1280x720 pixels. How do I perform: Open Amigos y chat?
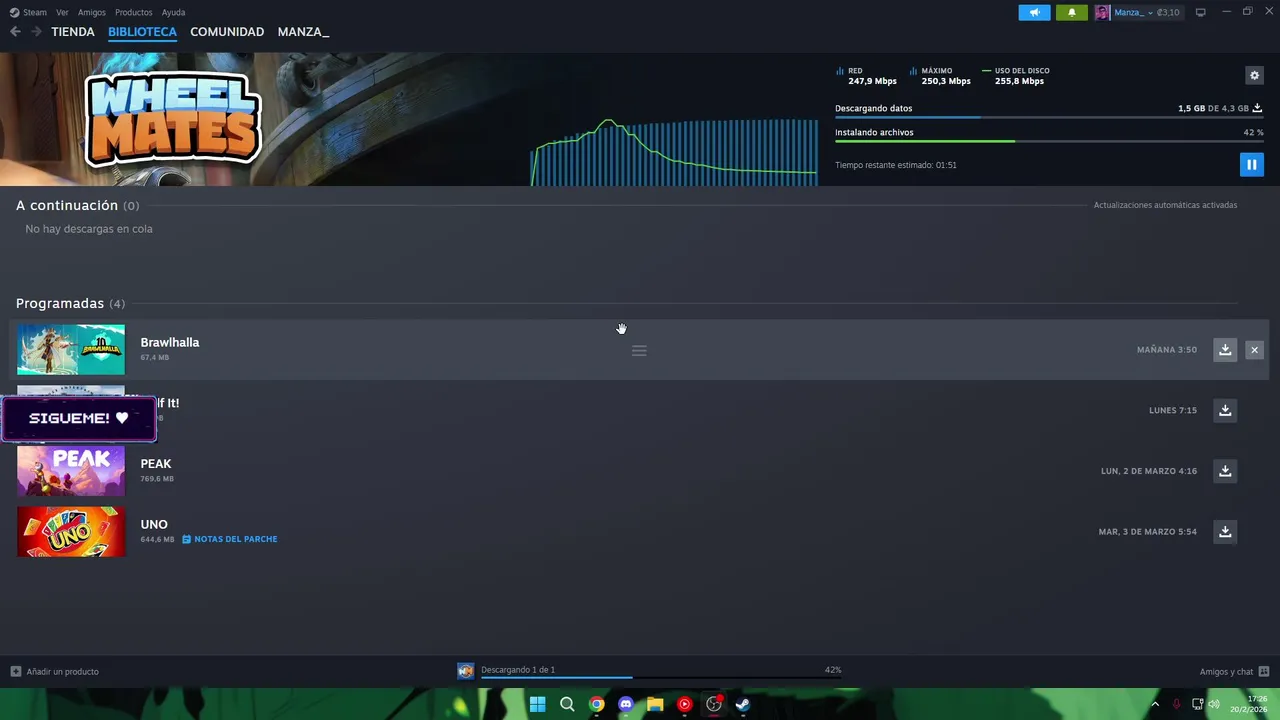[1235, 671]
